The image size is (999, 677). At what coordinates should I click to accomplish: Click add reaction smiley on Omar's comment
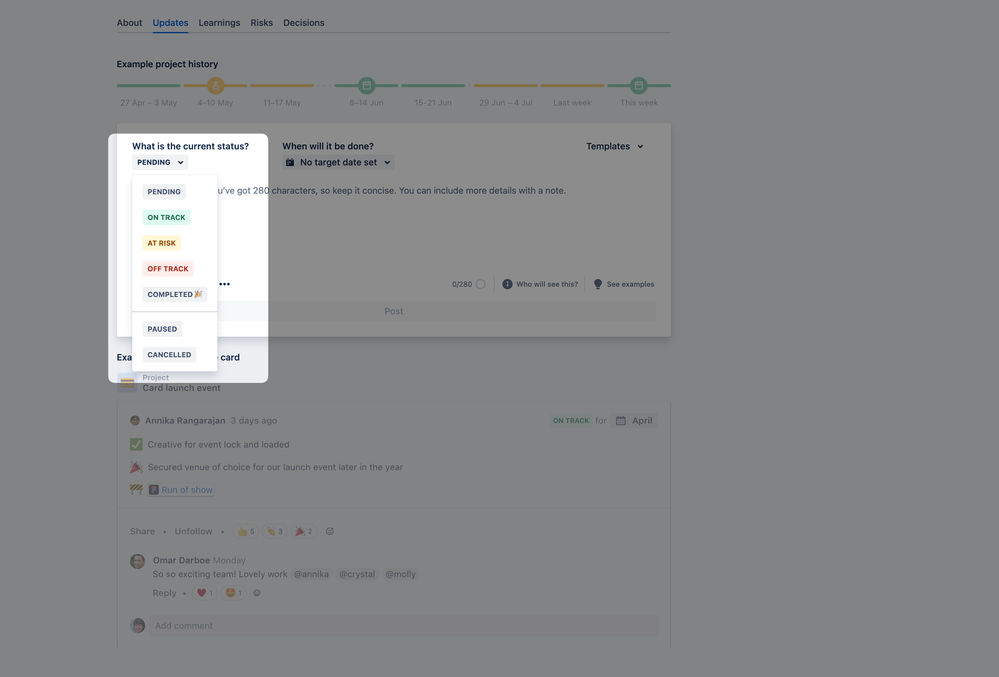coord(257,593)
